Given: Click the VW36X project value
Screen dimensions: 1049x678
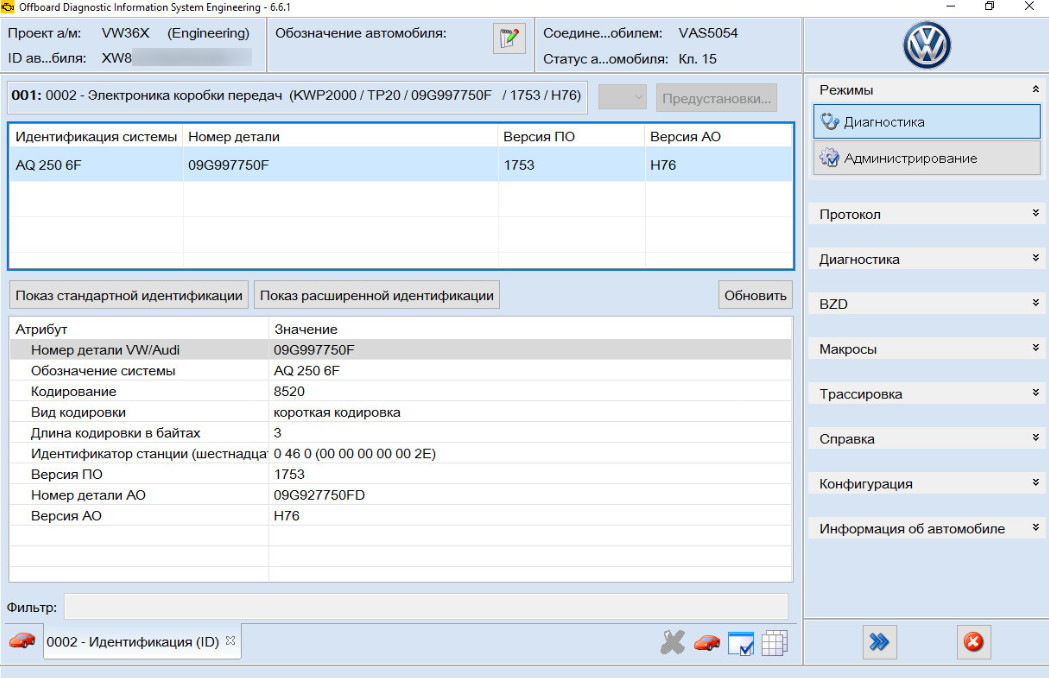Looking at the screenshot, I should [125, 33].
